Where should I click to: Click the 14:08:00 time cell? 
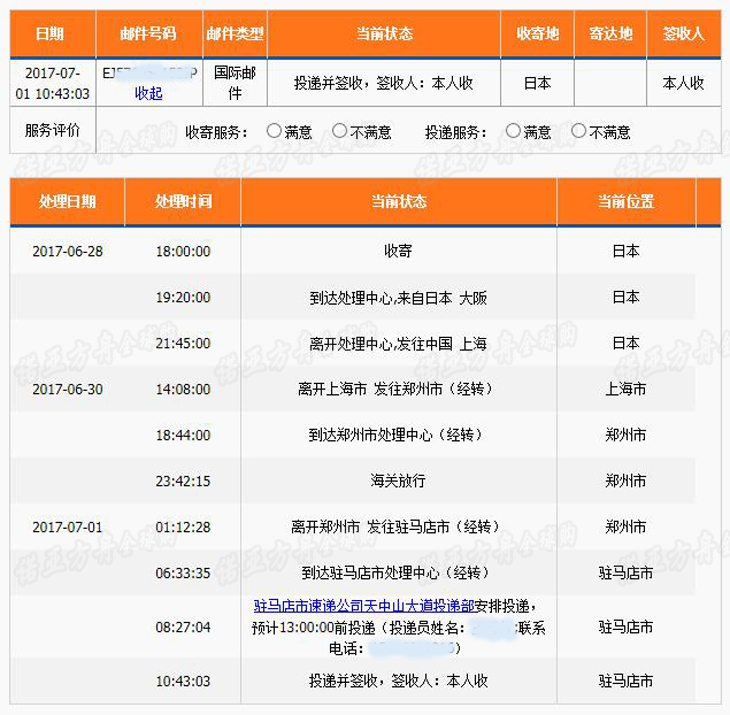click(183, 389)
